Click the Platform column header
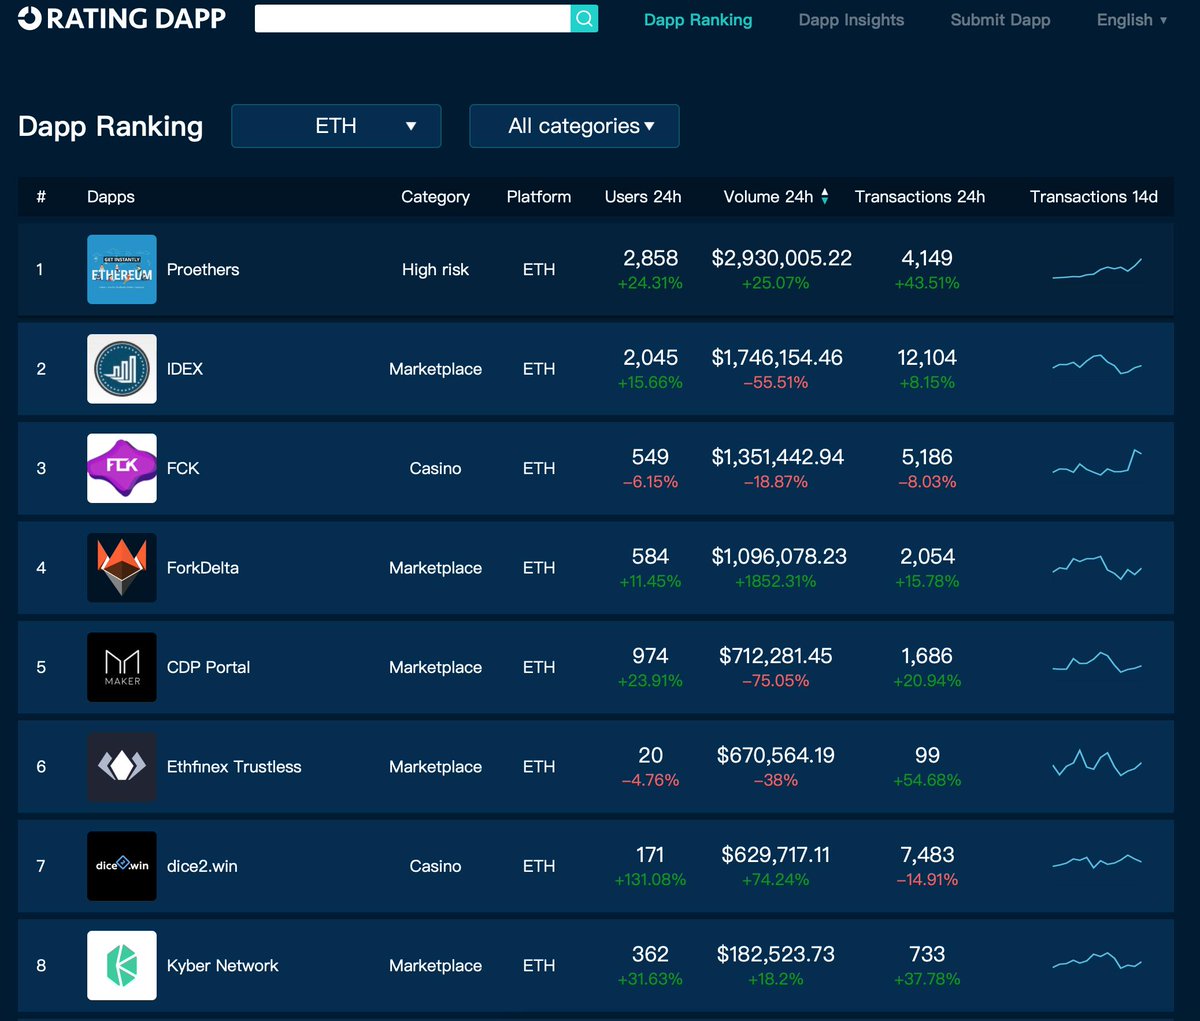This screenshot has height=1021, width=1200. point(539,197)
